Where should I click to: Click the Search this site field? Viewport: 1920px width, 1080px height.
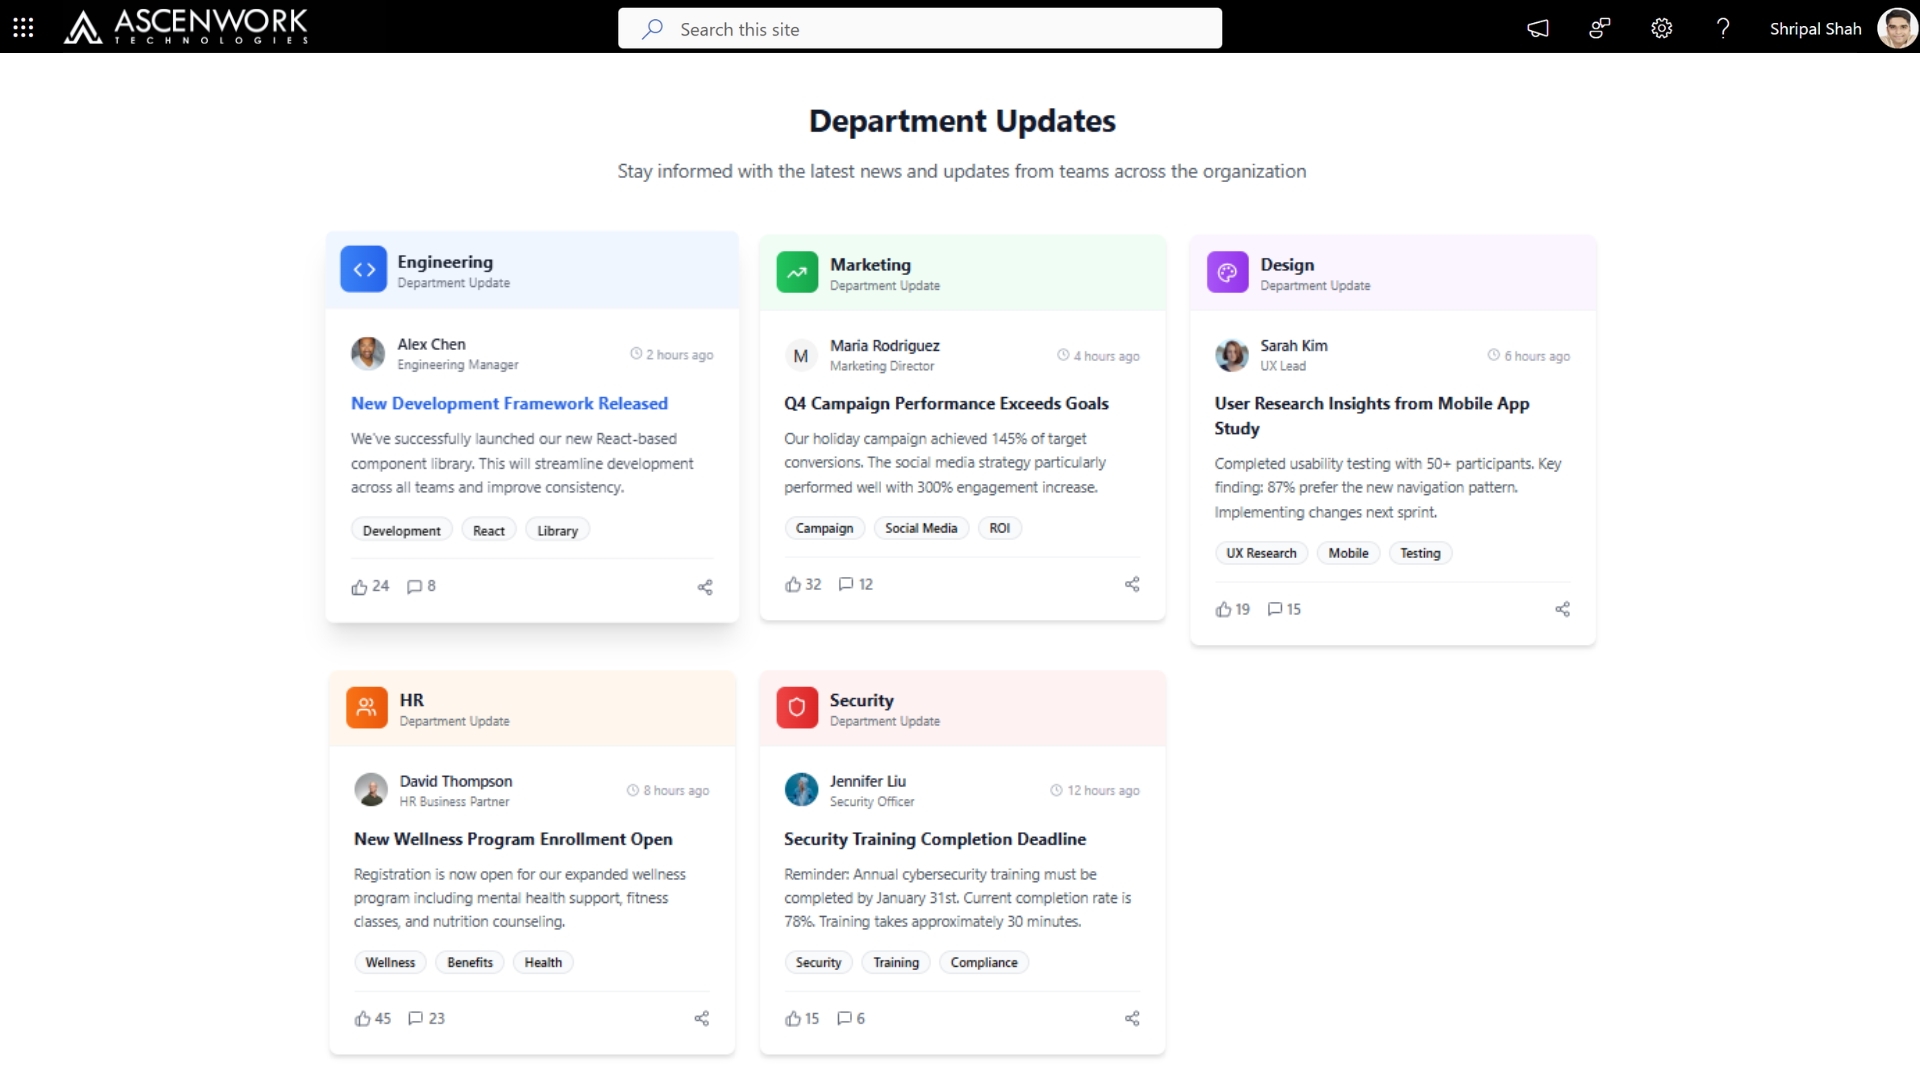920,29
